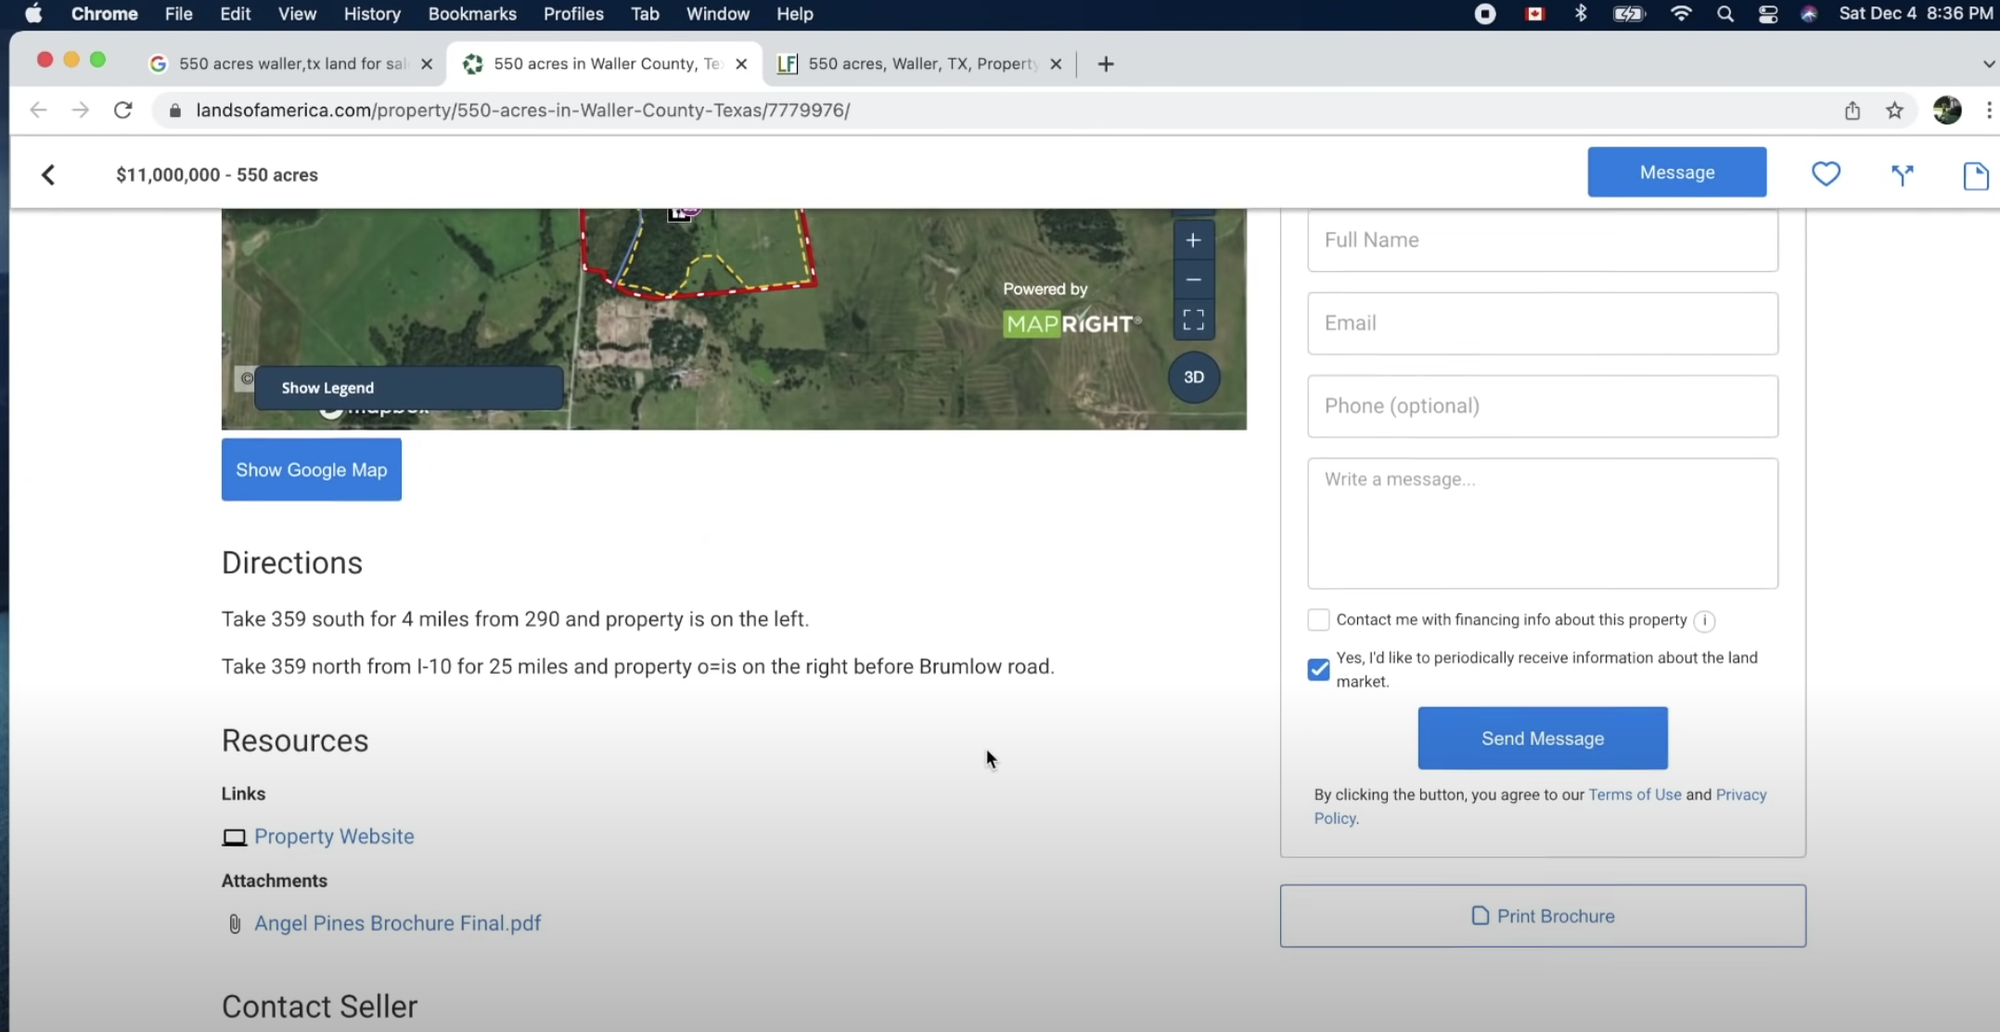Zoom in on the property map
The height and width of the screenshot is (1032, 2000).
(x=1193, y=241)
